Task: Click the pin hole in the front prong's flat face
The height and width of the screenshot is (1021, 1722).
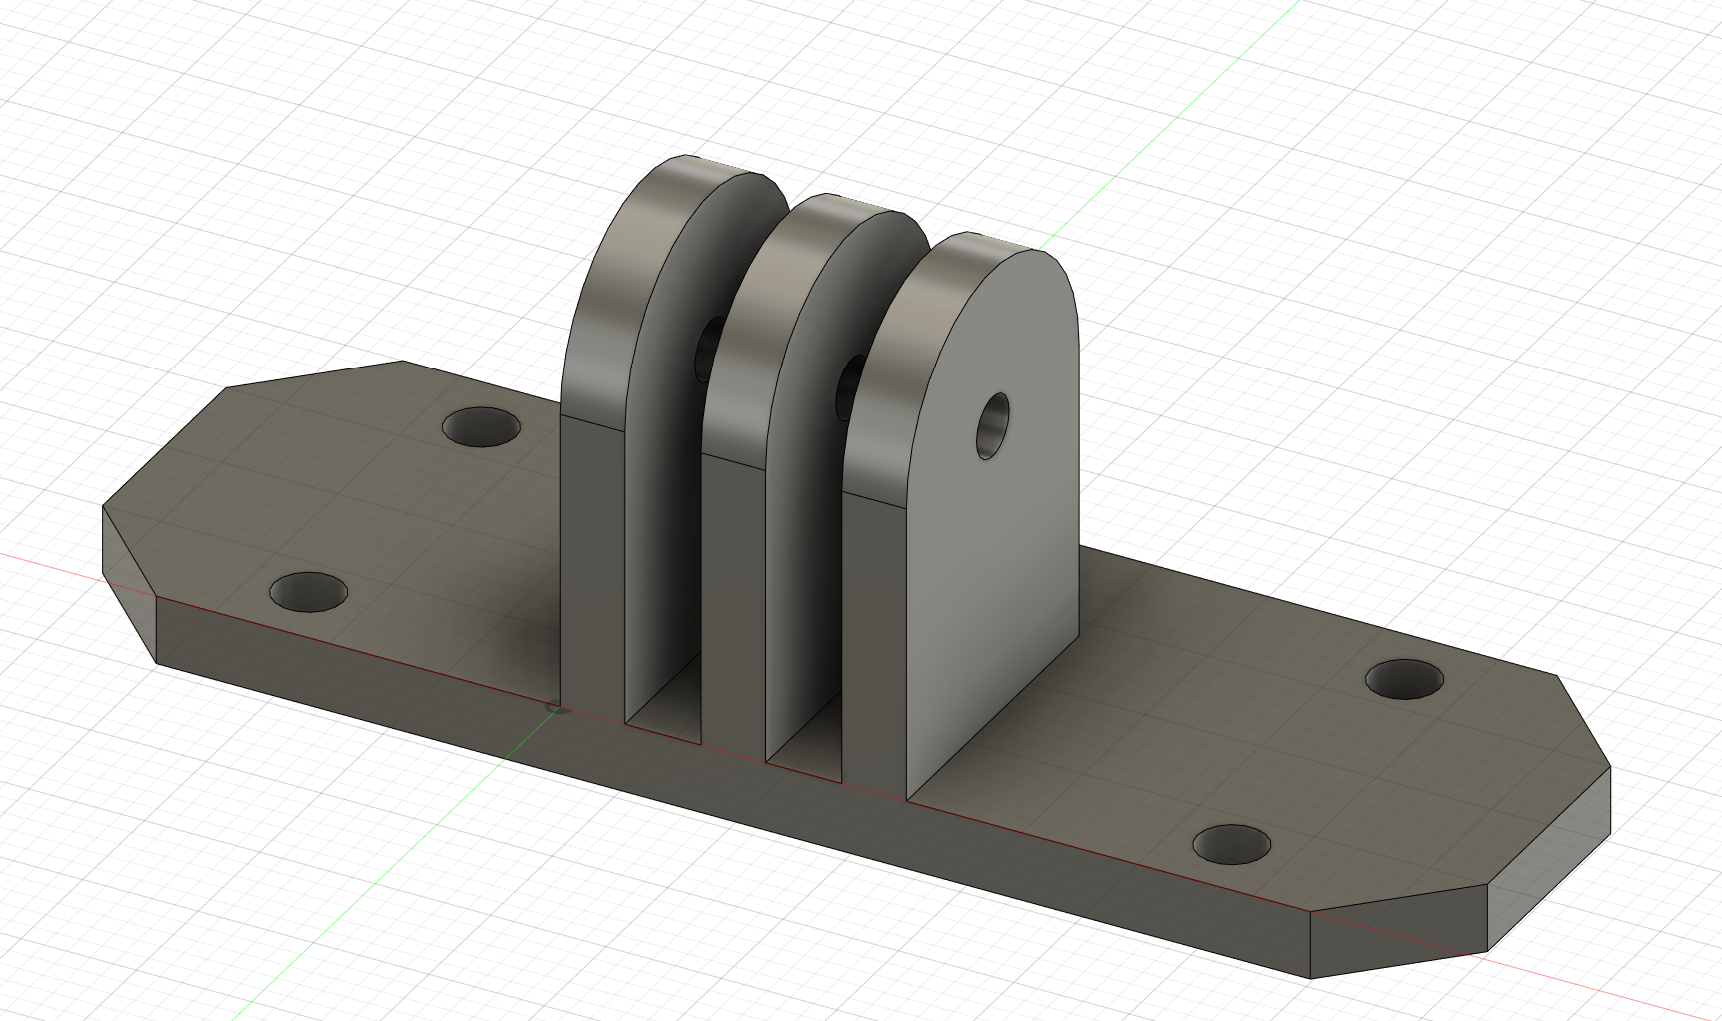Action: tap(993, 426)
